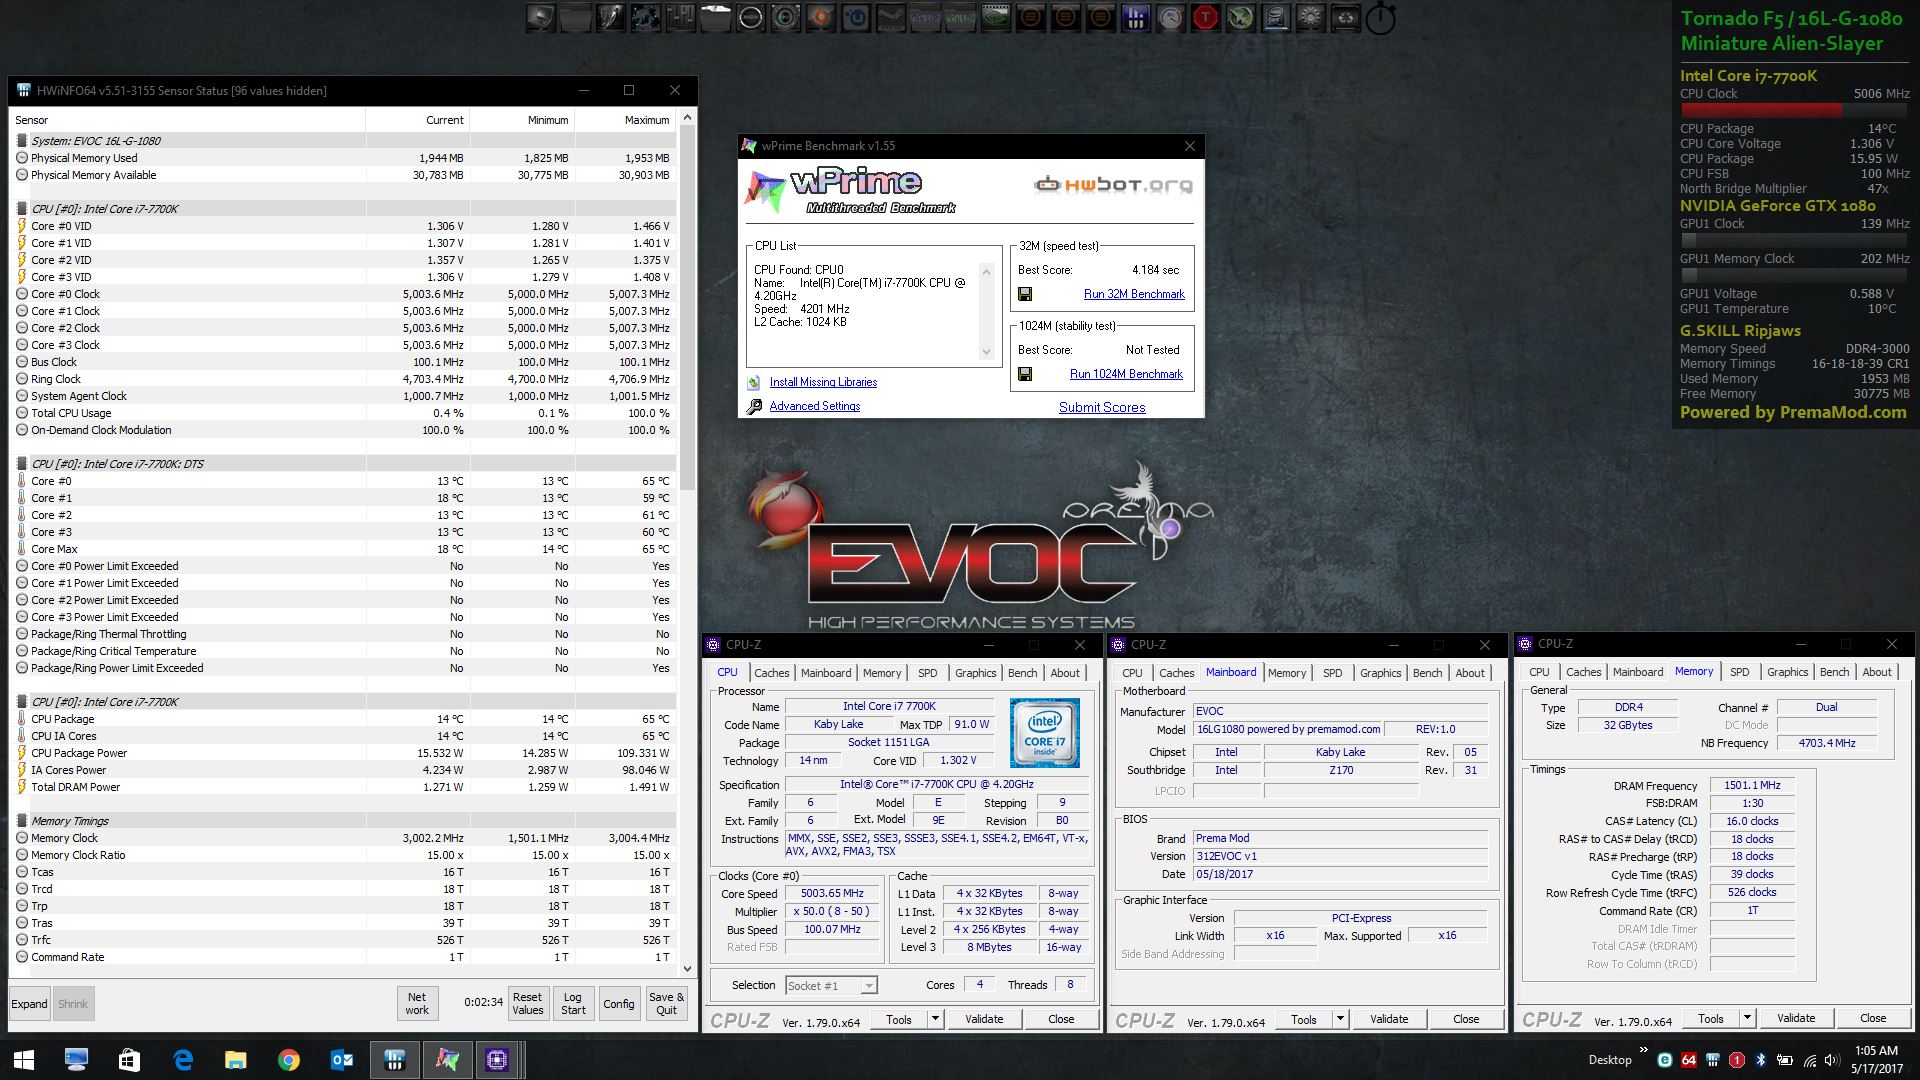This screenshot has width=1920, height=1080.
Task: Click the recycle bin icon in top dock
Action: [x=1345, y=17]
